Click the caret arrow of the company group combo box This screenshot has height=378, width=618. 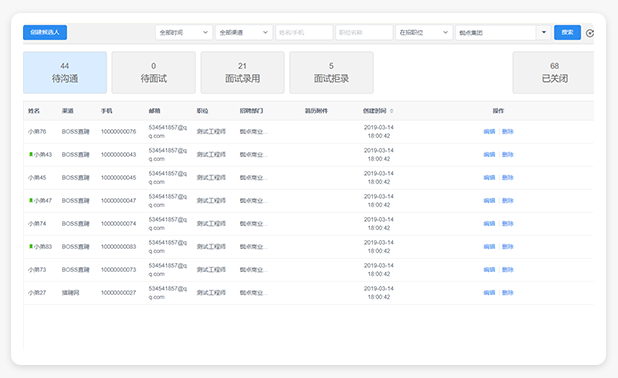tap(544, 32)
